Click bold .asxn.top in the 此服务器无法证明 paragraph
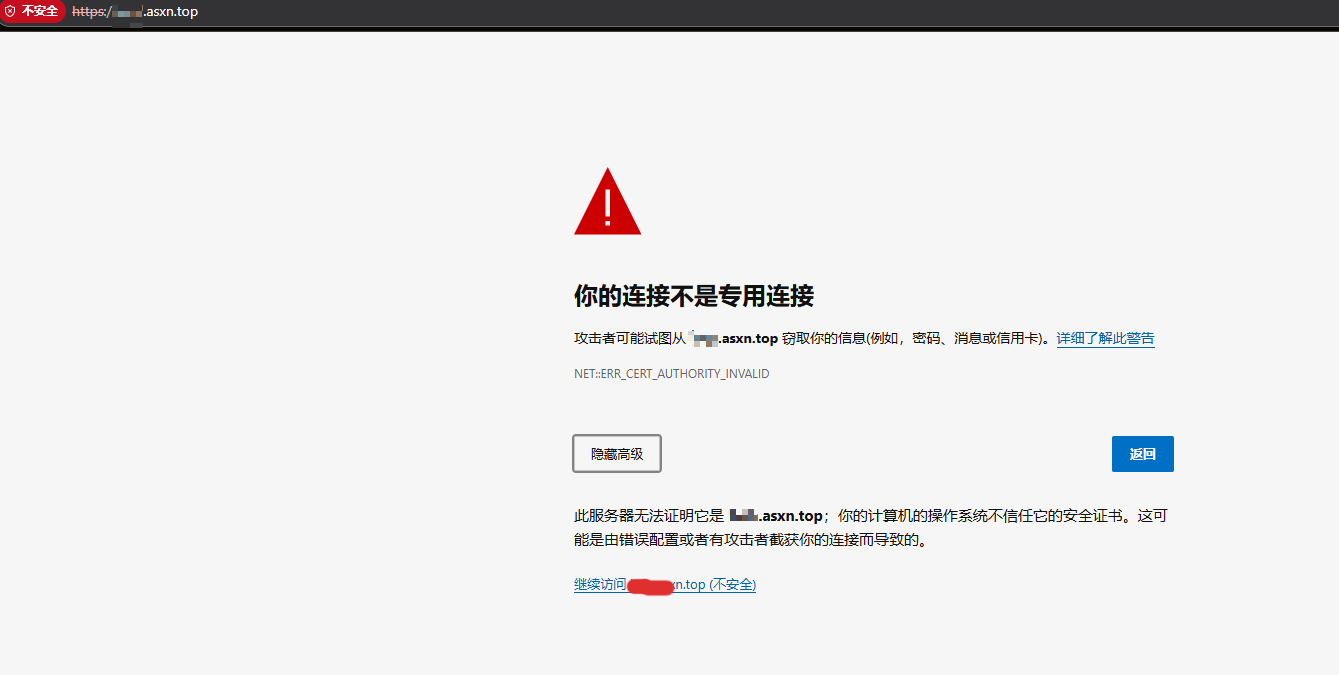 click(791, 516)
